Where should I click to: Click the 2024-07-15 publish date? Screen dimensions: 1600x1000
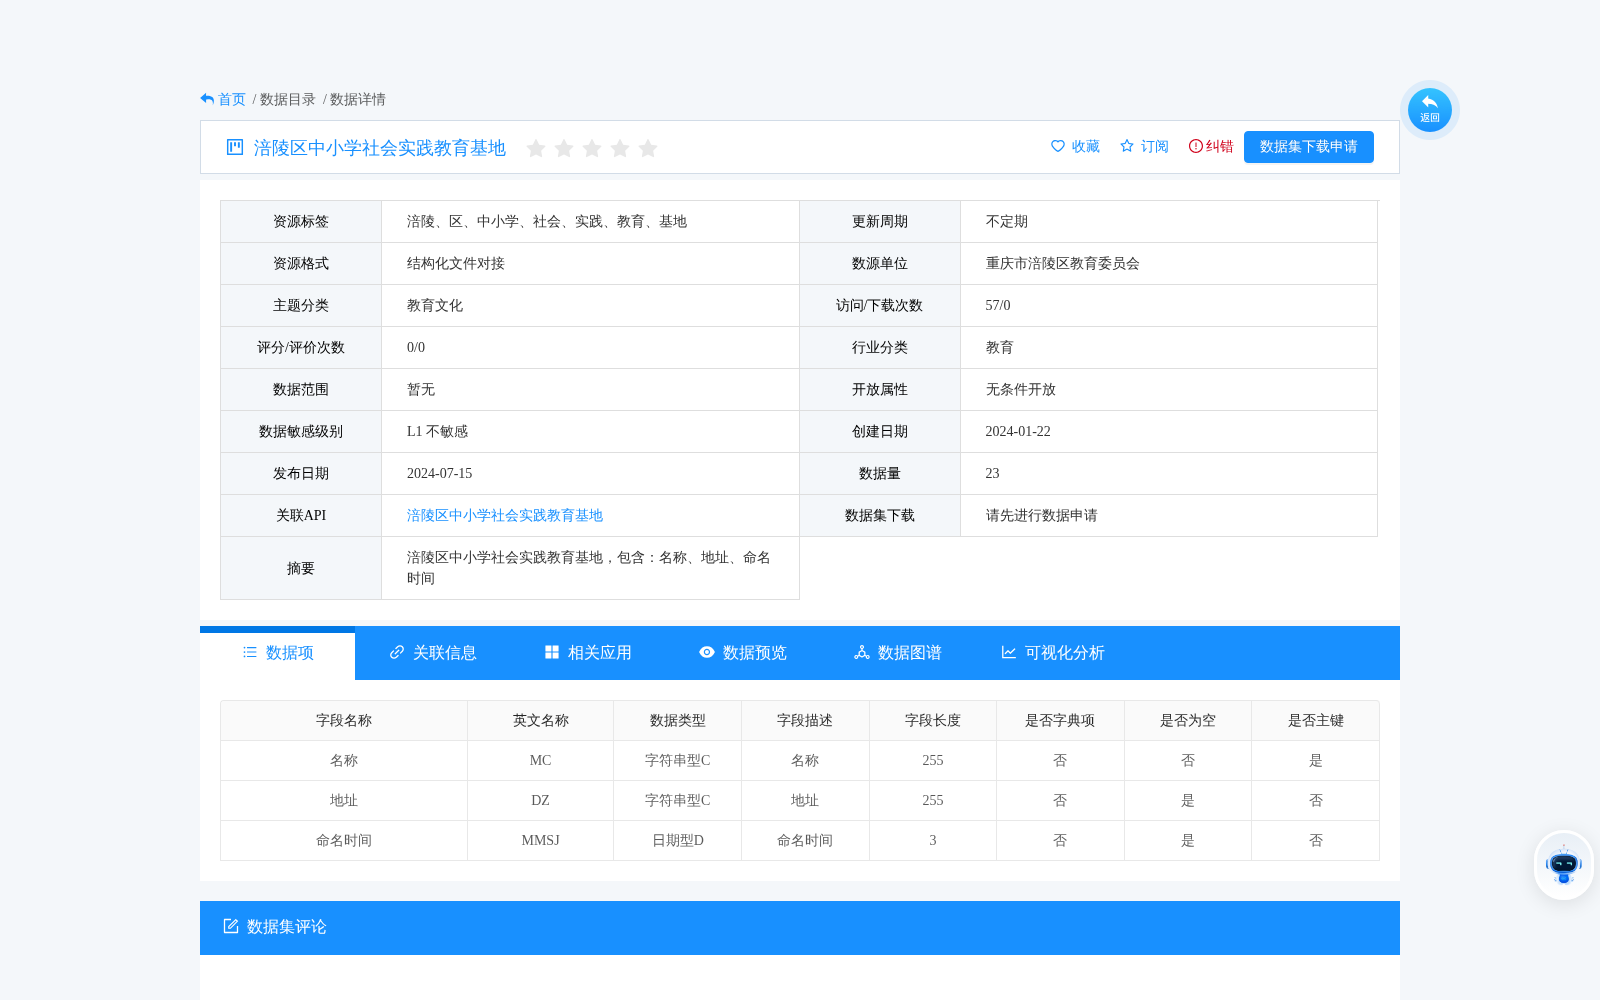tap(440, 473)
